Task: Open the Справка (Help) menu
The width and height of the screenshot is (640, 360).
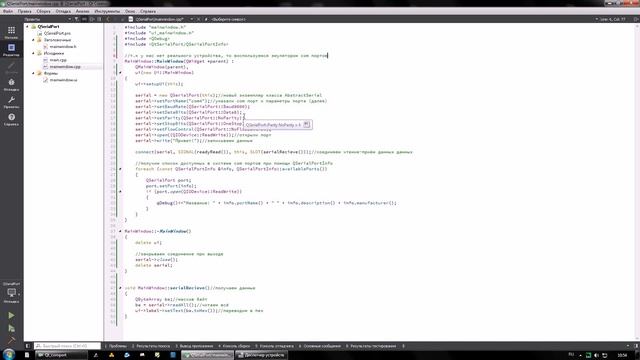Action: pos(148,11)
